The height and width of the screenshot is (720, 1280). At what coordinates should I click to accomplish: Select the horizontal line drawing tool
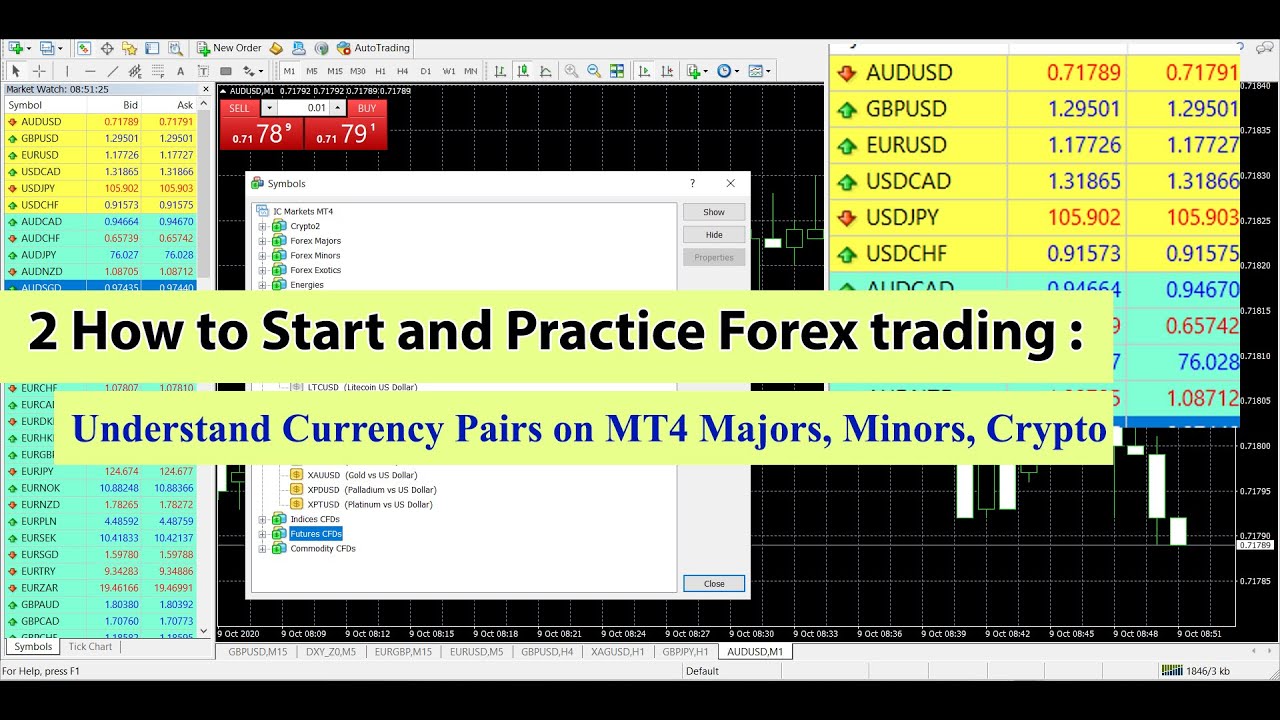click(90, 71)
